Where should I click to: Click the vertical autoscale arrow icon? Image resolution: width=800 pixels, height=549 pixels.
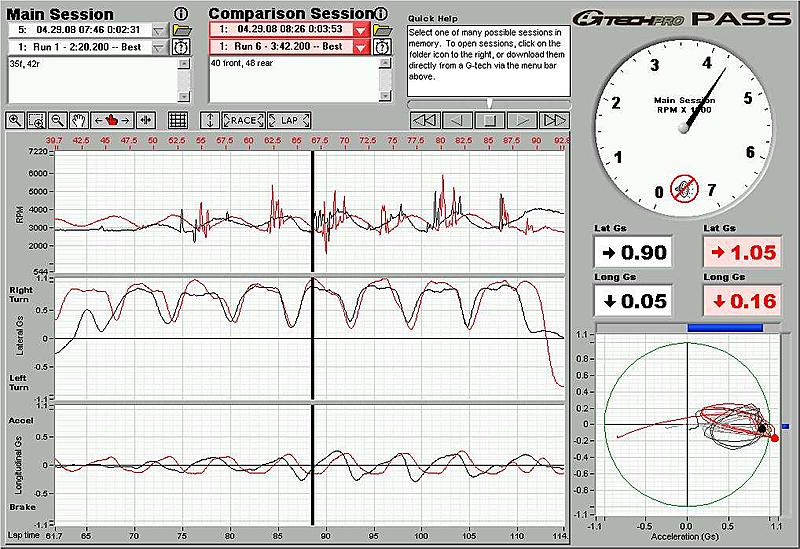click(210, 120)
